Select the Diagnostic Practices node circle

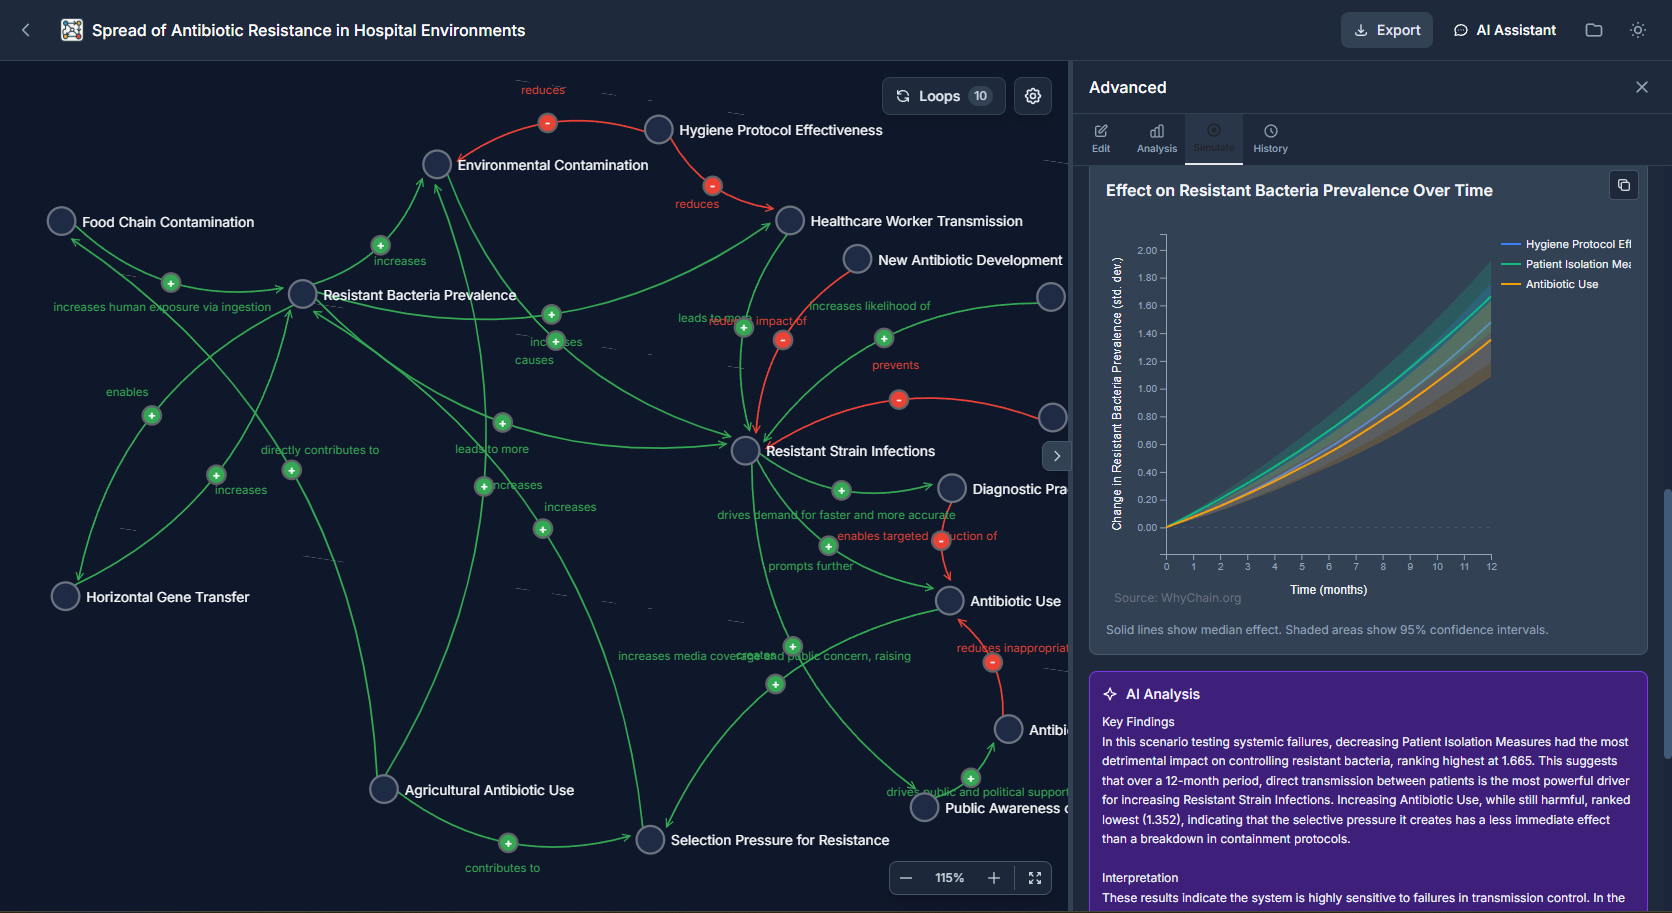pos(952,488)
